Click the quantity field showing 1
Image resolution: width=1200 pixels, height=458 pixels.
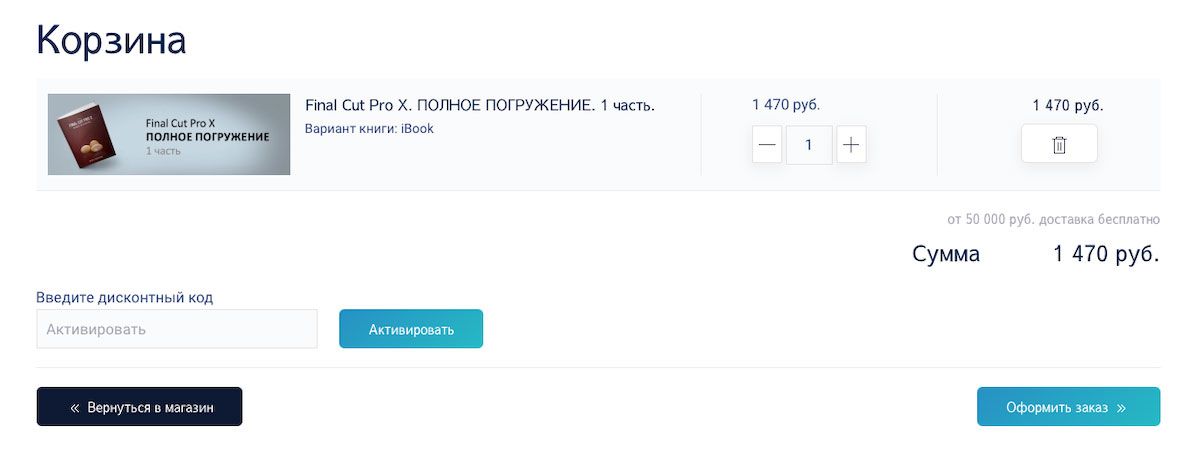coord(809,145)
